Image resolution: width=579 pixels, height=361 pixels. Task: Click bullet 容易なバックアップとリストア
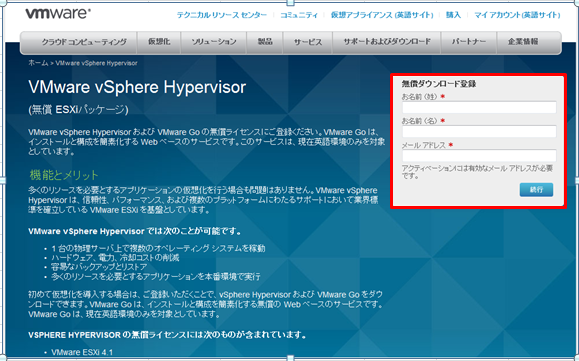coord(99,267)
